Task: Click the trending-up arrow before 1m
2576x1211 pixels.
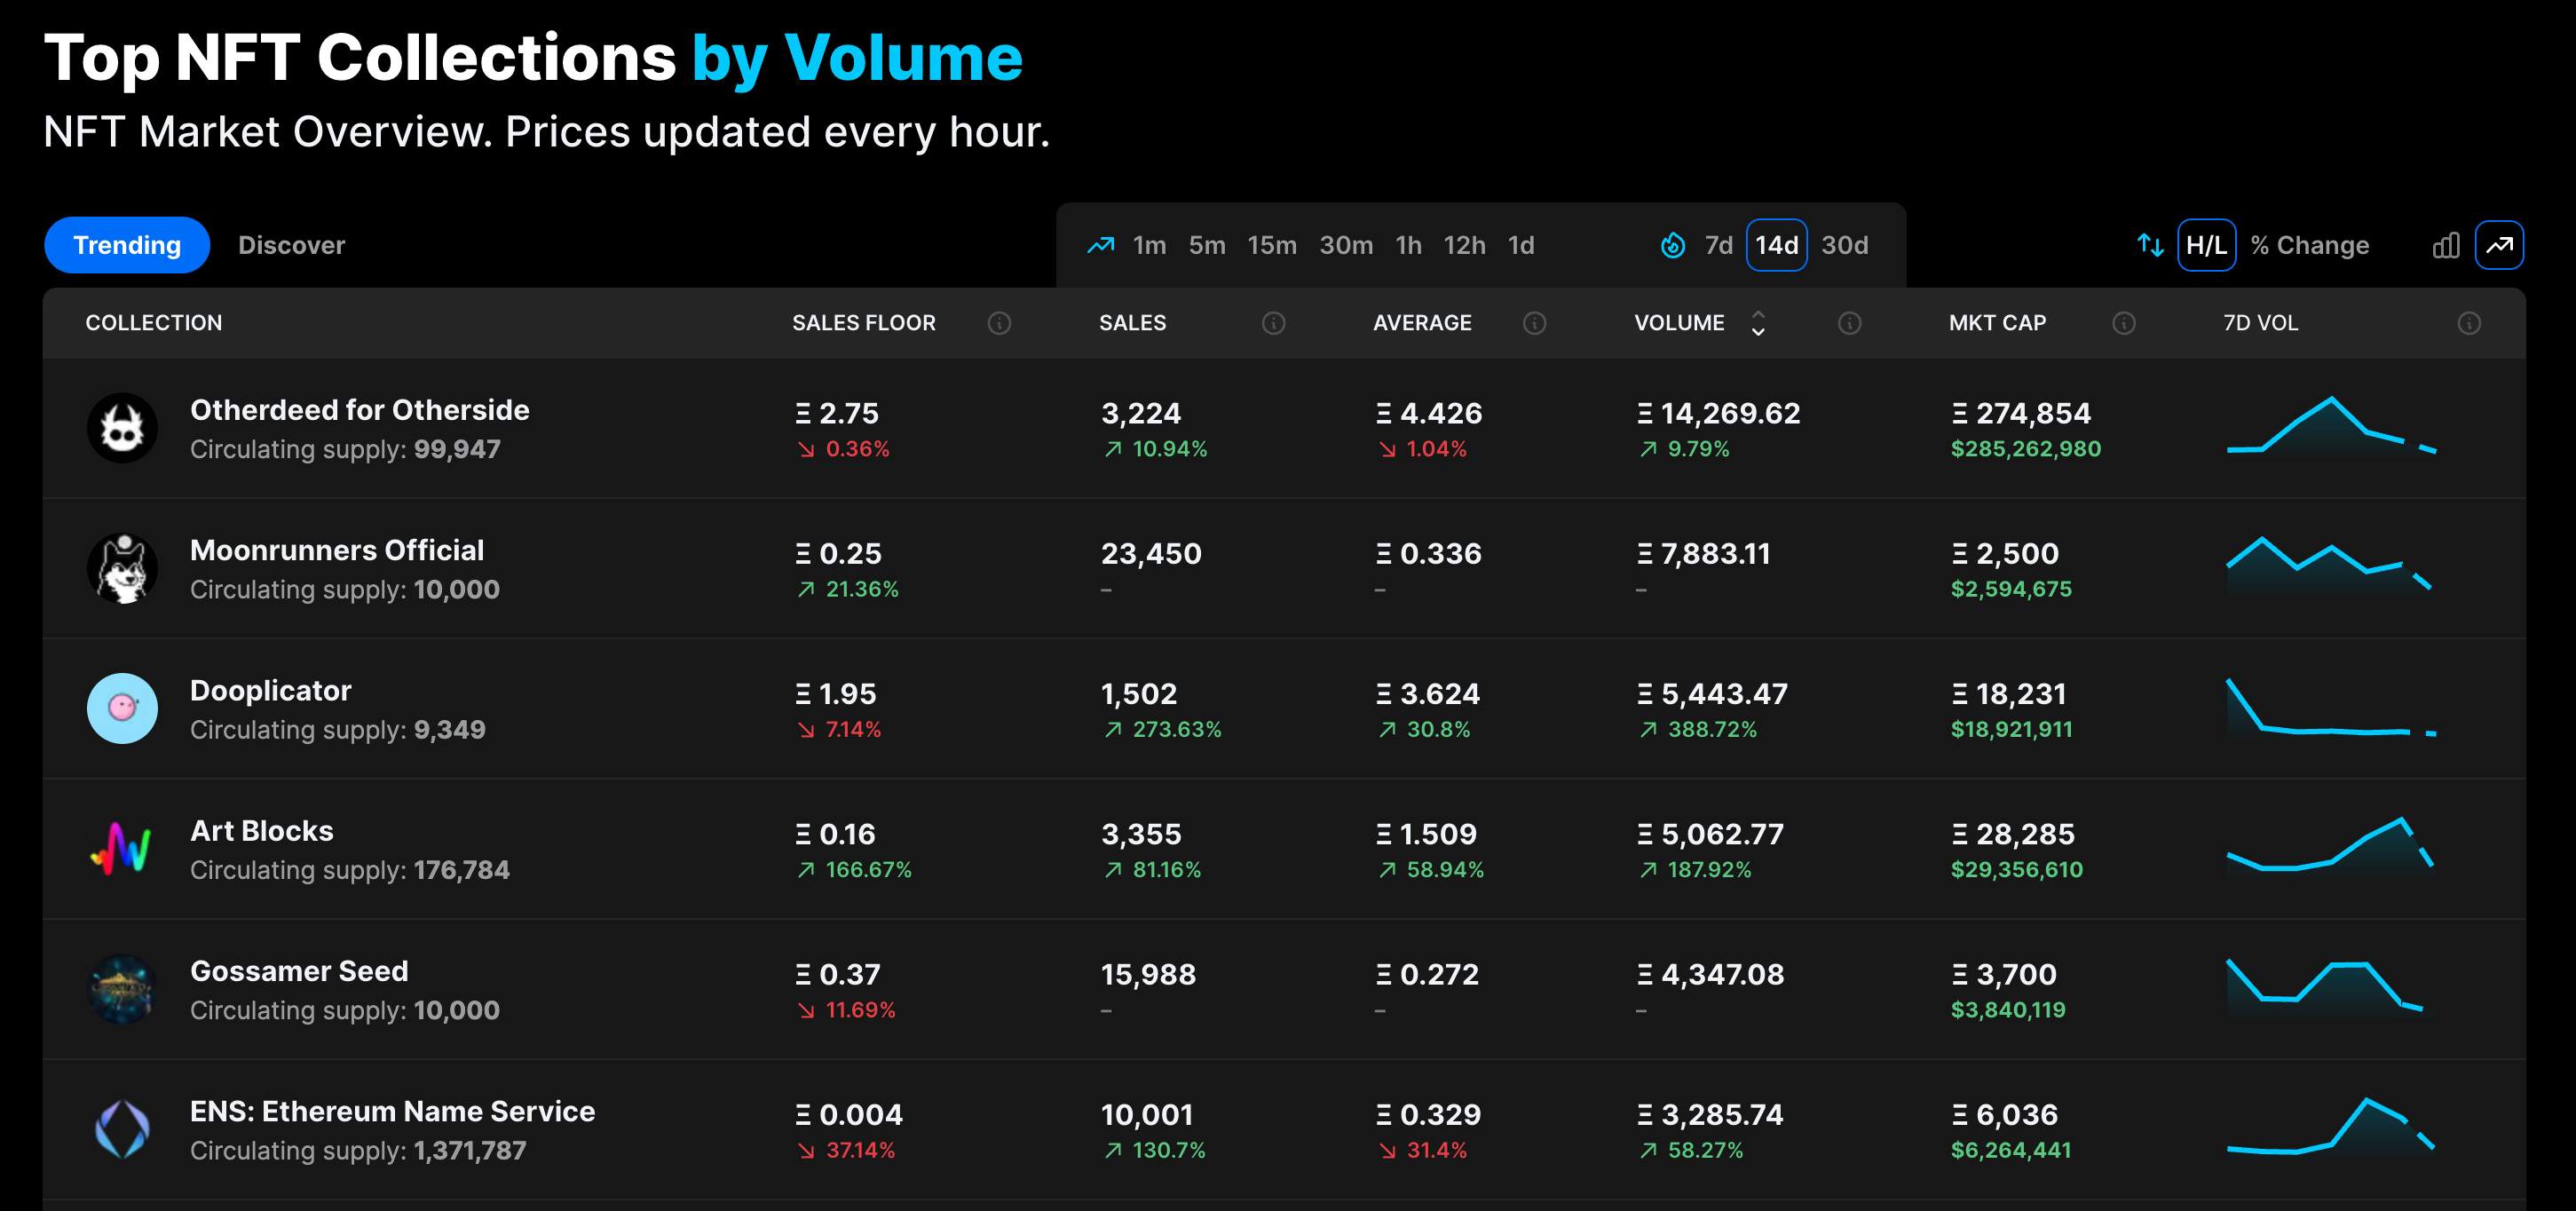Action: tap(1100, 245)
